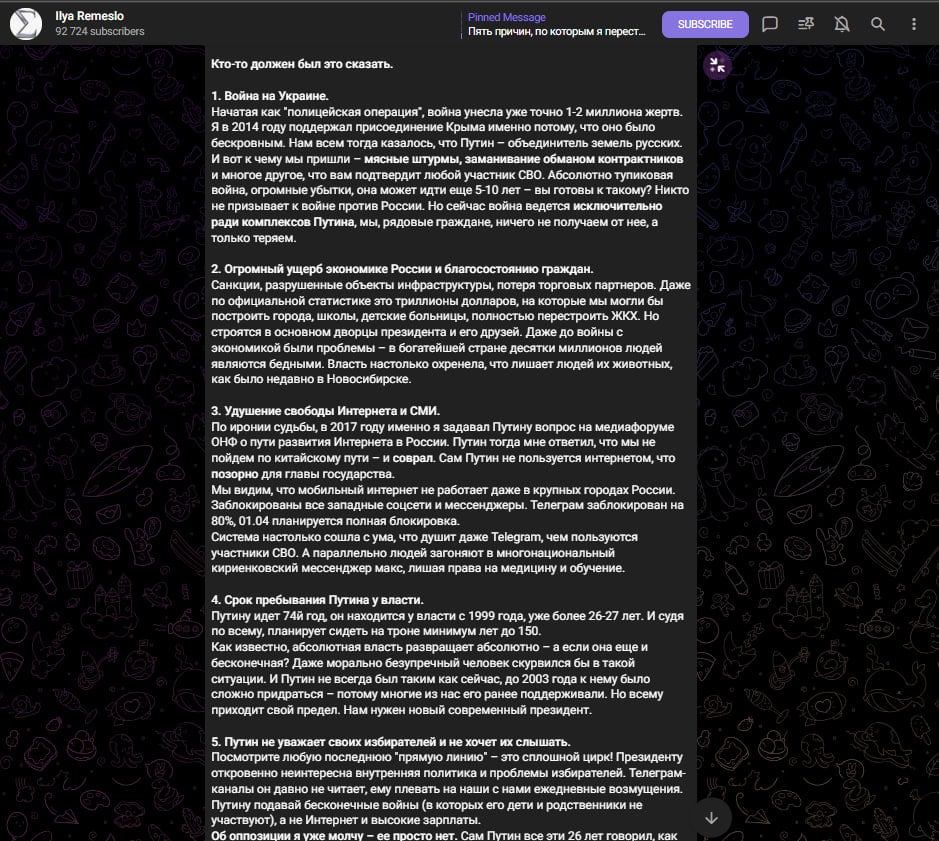Show the pinned messages list icon

[x=806, y=24]
